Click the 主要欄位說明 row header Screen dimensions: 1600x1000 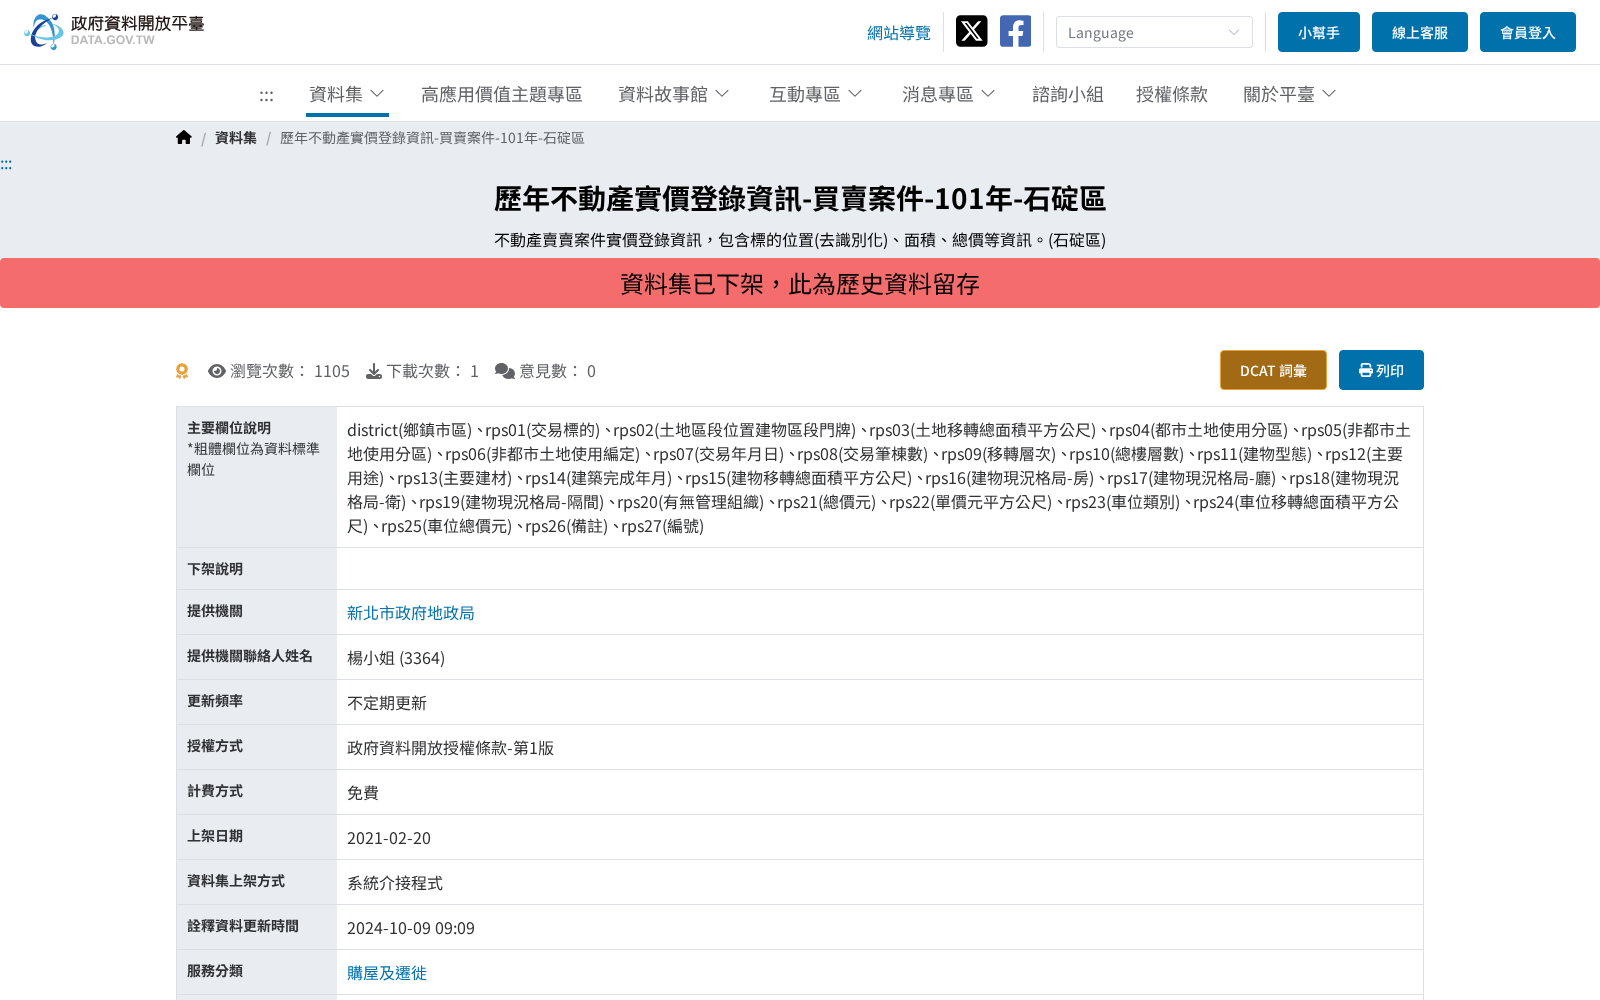[257, 477]
